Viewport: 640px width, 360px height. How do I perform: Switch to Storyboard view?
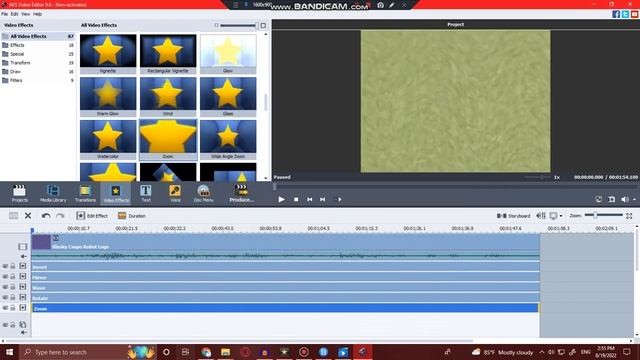tap(513, 216)
